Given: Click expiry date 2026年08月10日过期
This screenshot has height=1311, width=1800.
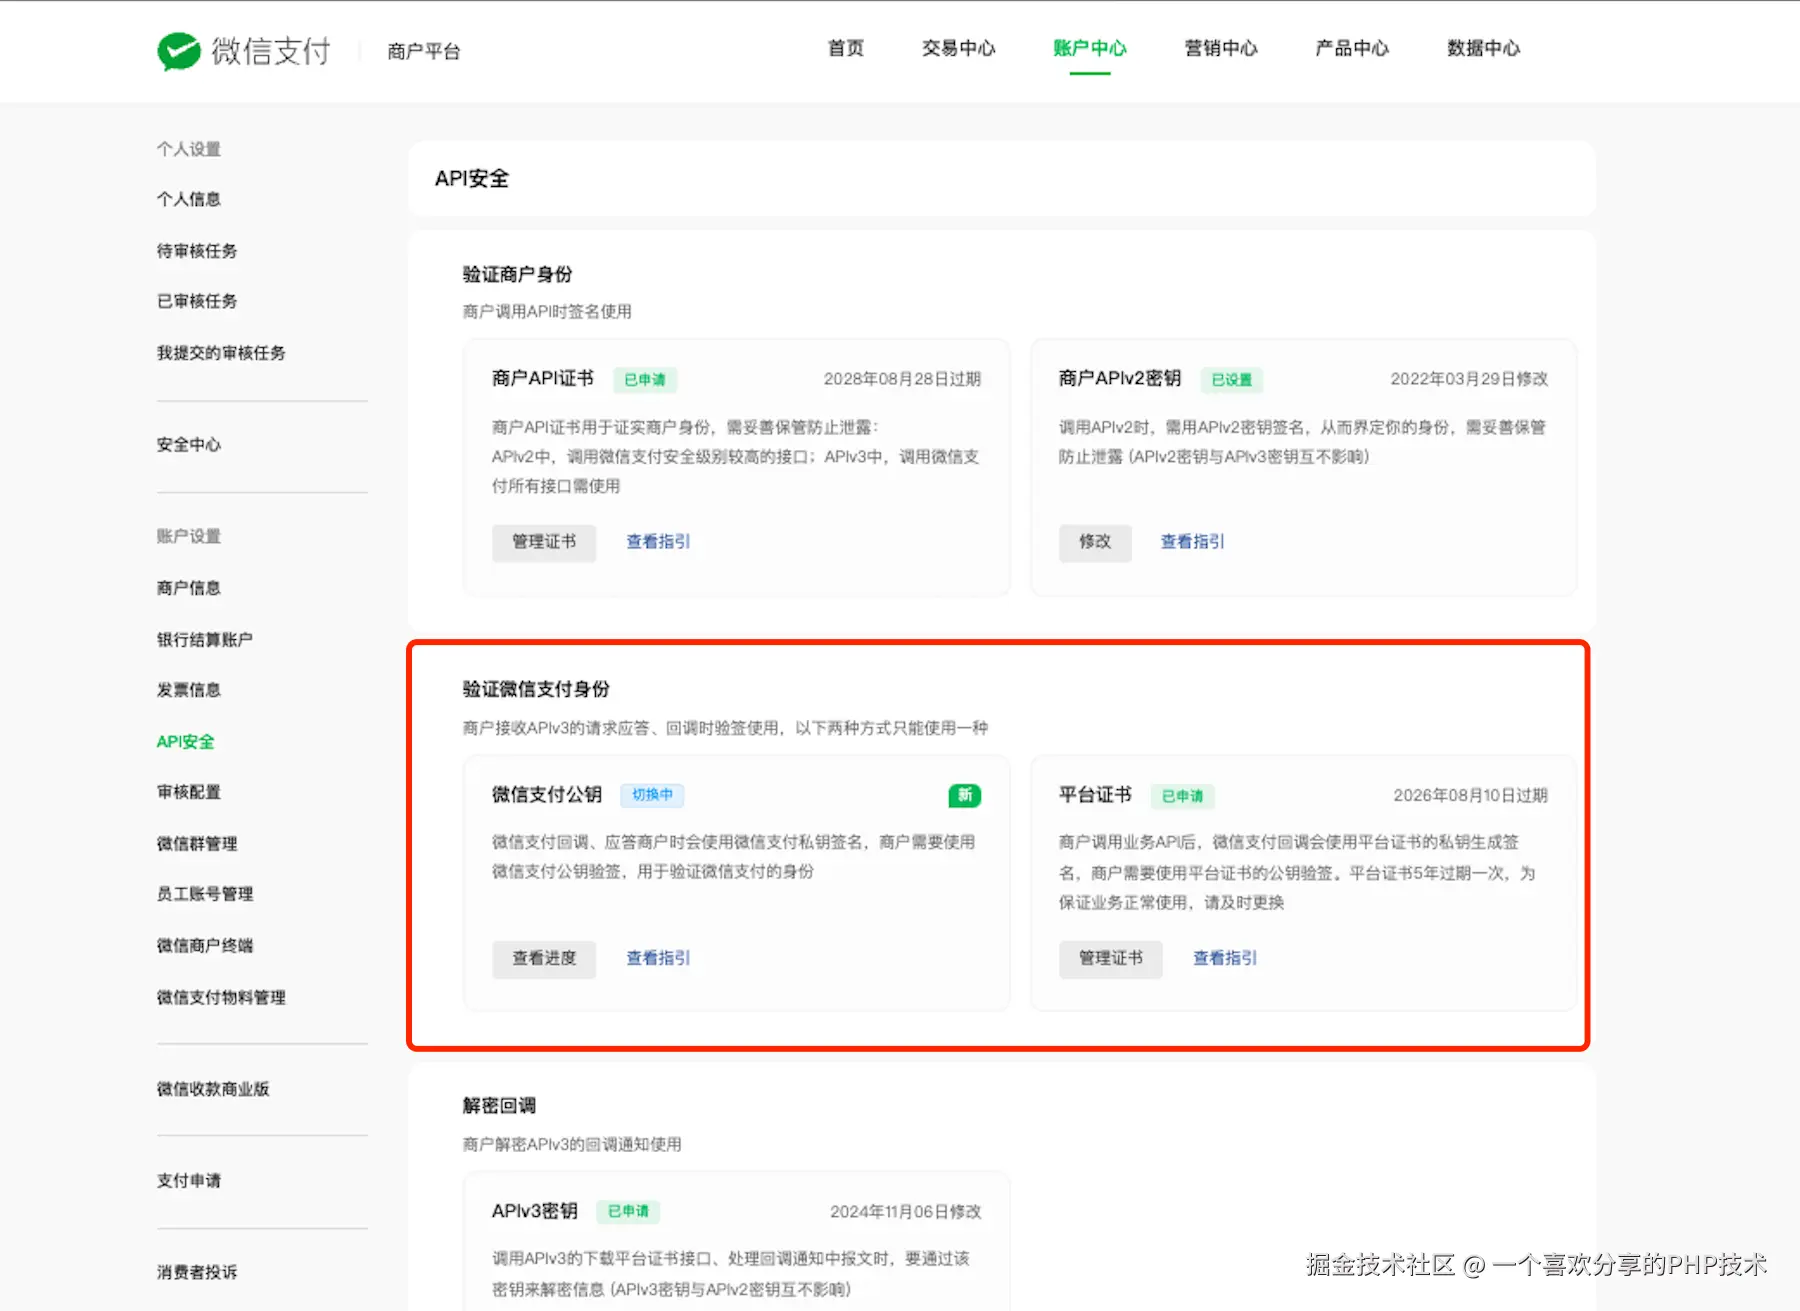Looking at the screenshot, I should pyautogui.click(x=1471, y=796).
